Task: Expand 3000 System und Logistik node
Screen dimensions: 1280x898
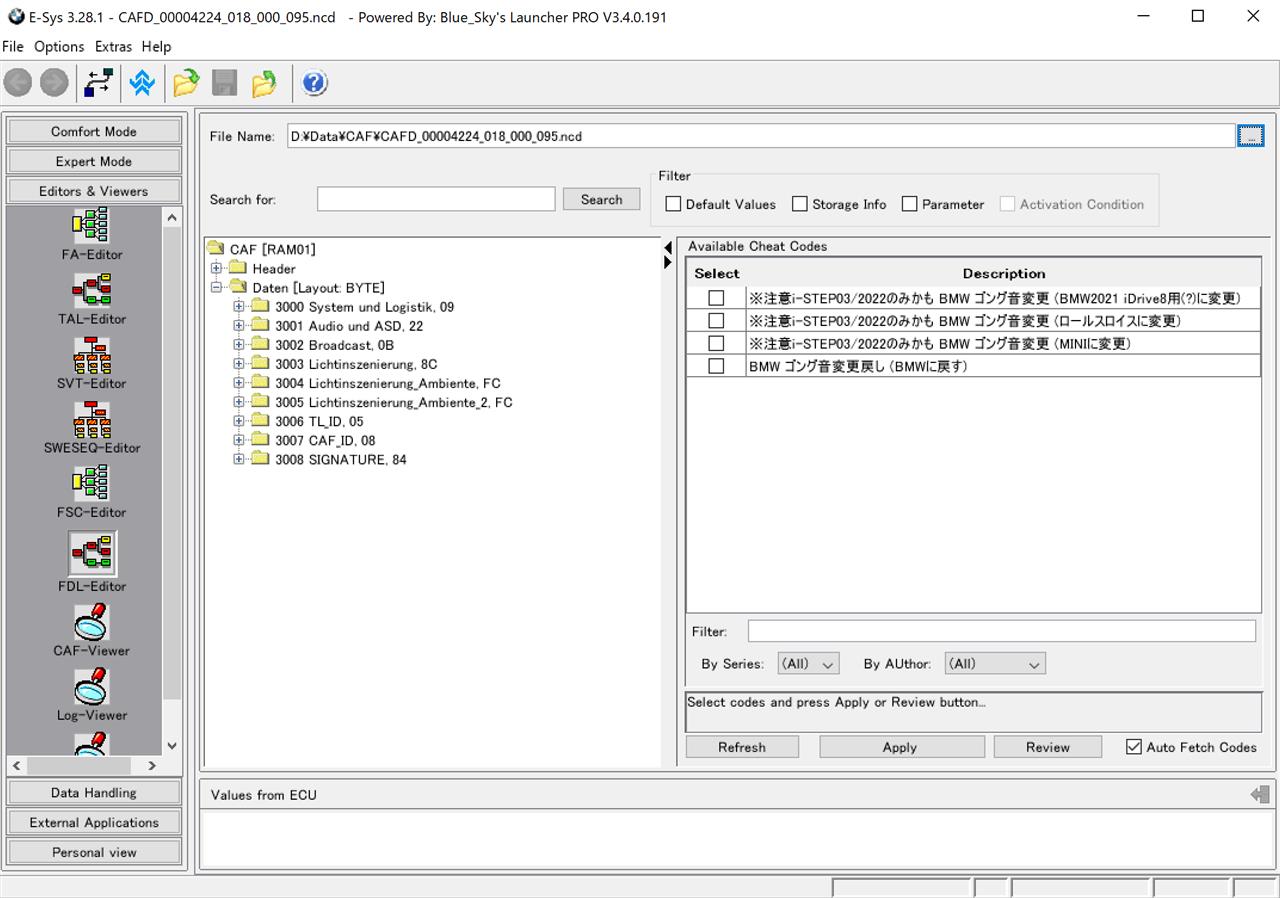Action: tap(239, 307)
